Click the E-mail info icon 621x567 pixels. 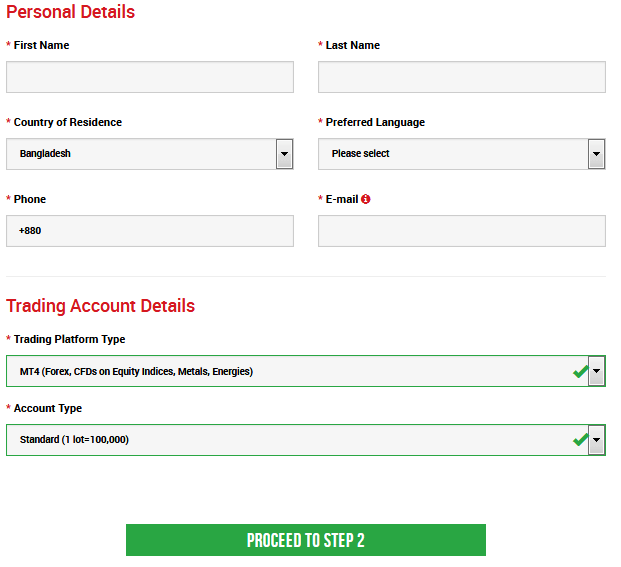coord(366,199)
